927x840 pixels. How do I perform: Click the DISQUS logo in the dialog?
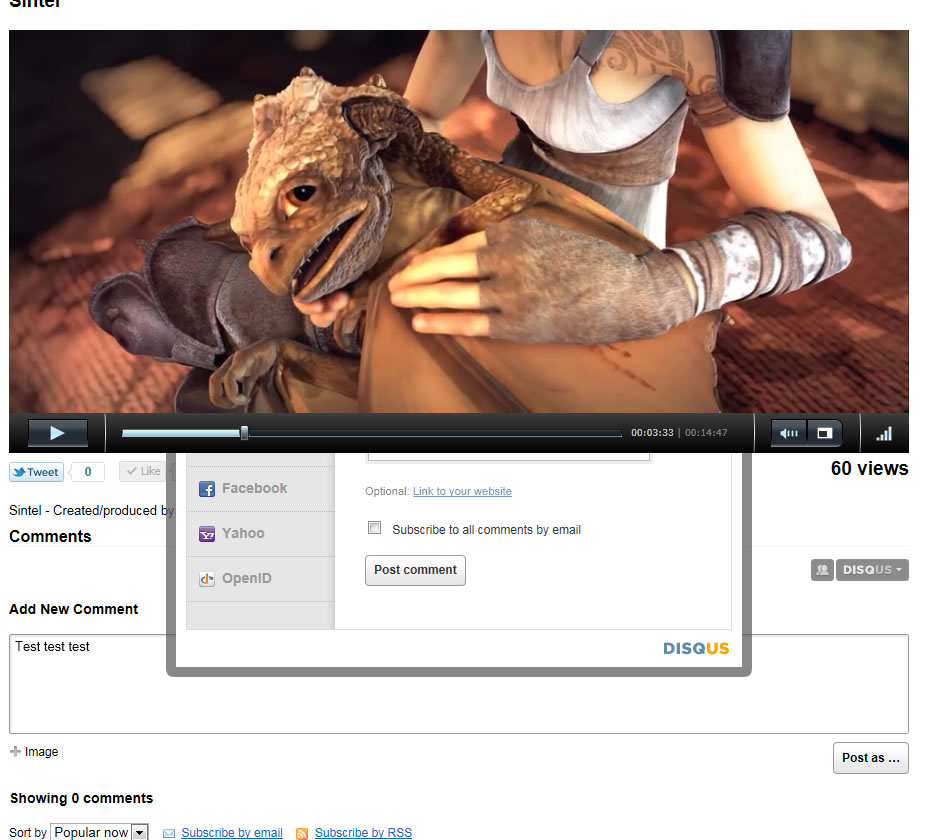pos(696,648)
